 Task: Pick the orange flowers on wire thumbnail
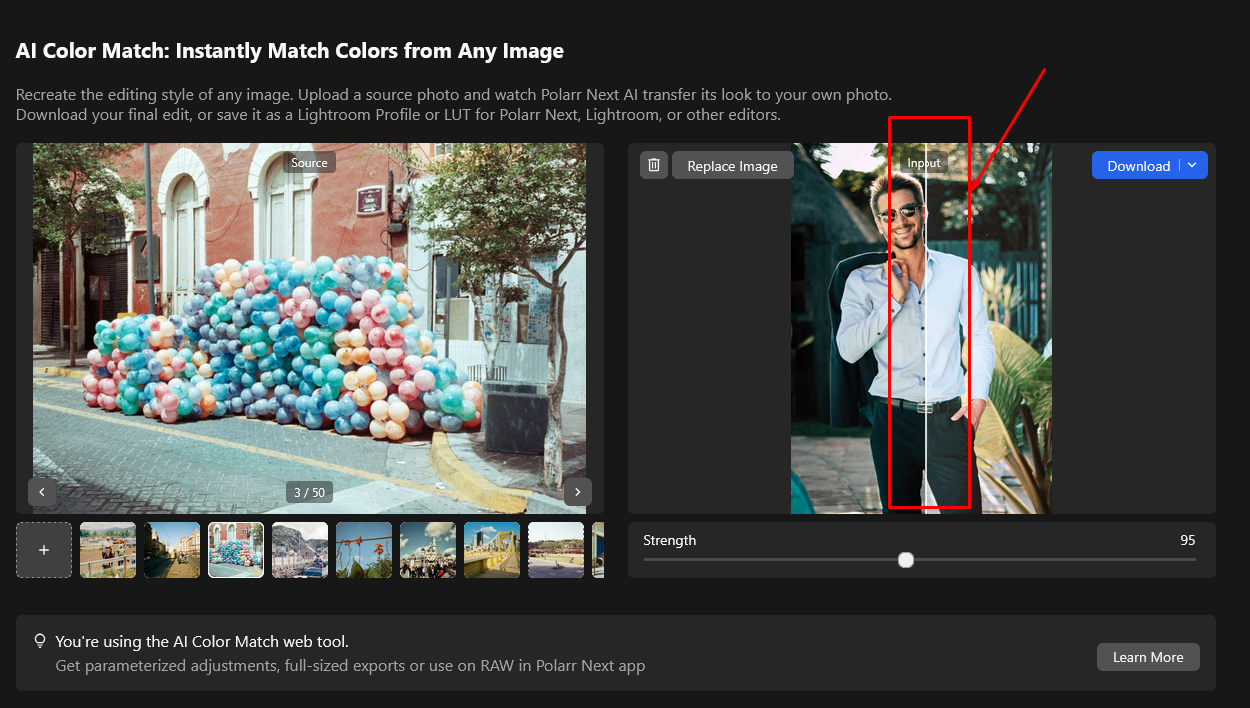click(x=364, y=550)
